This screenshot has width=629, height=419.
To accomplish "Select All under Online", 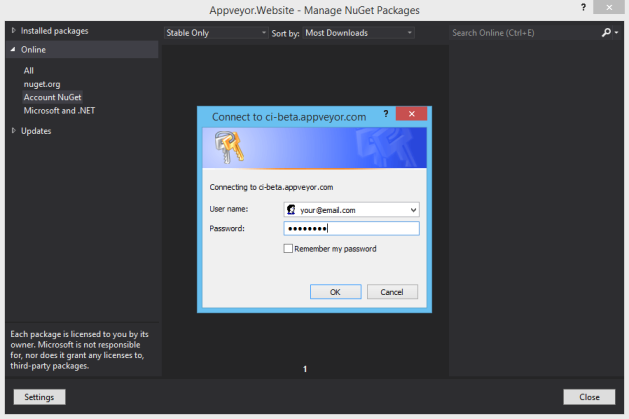I will (x=28, y=71).
